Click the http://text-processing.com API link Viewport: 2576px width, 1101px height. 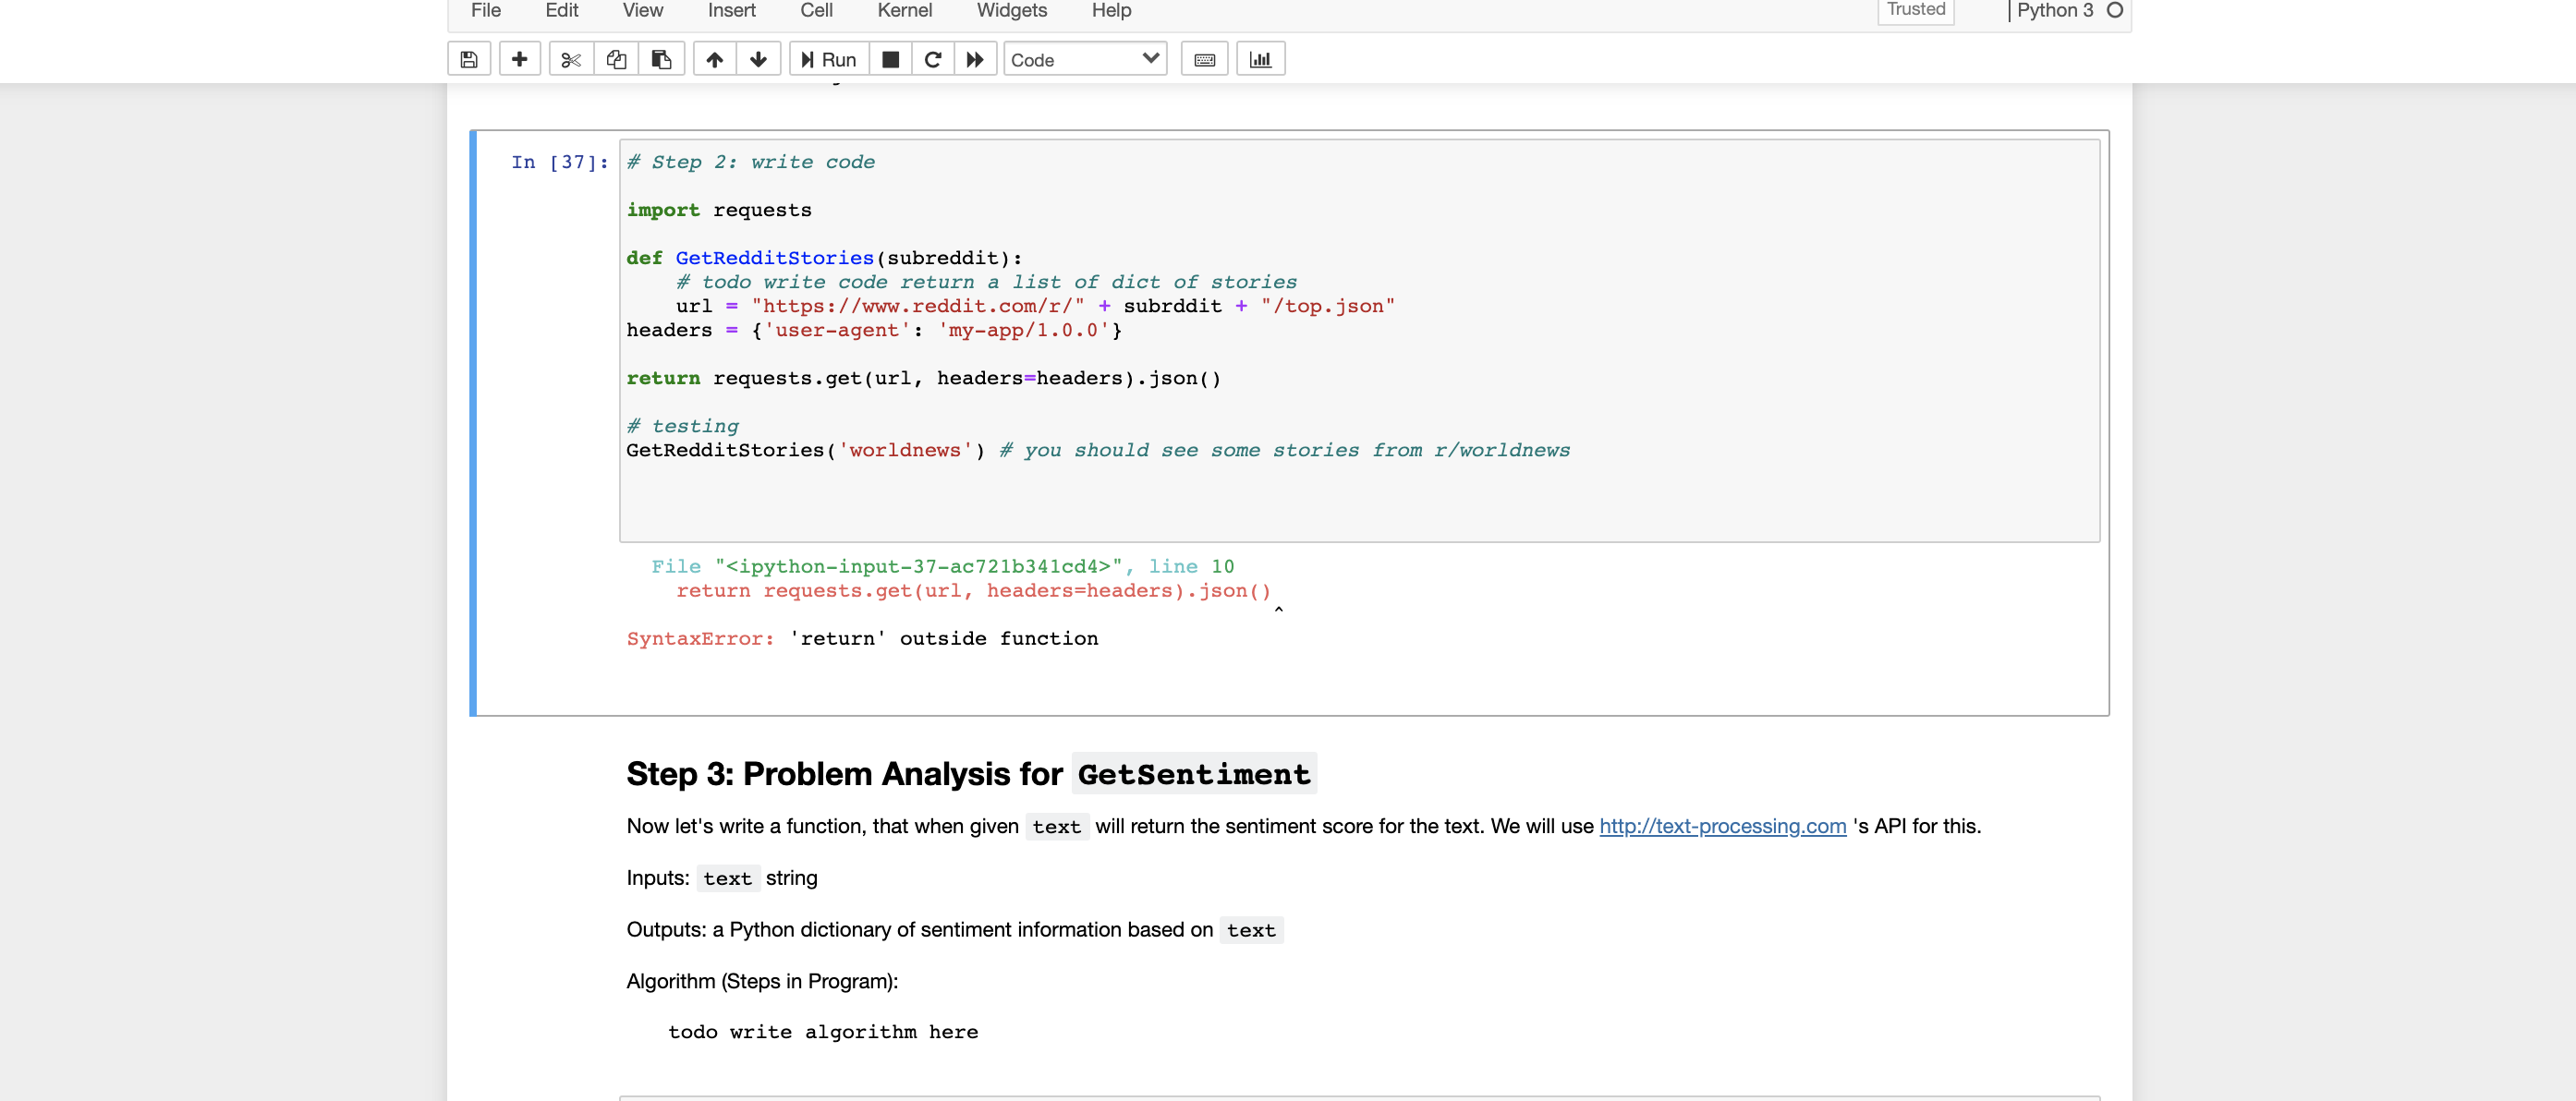[x=1721, y=827]
